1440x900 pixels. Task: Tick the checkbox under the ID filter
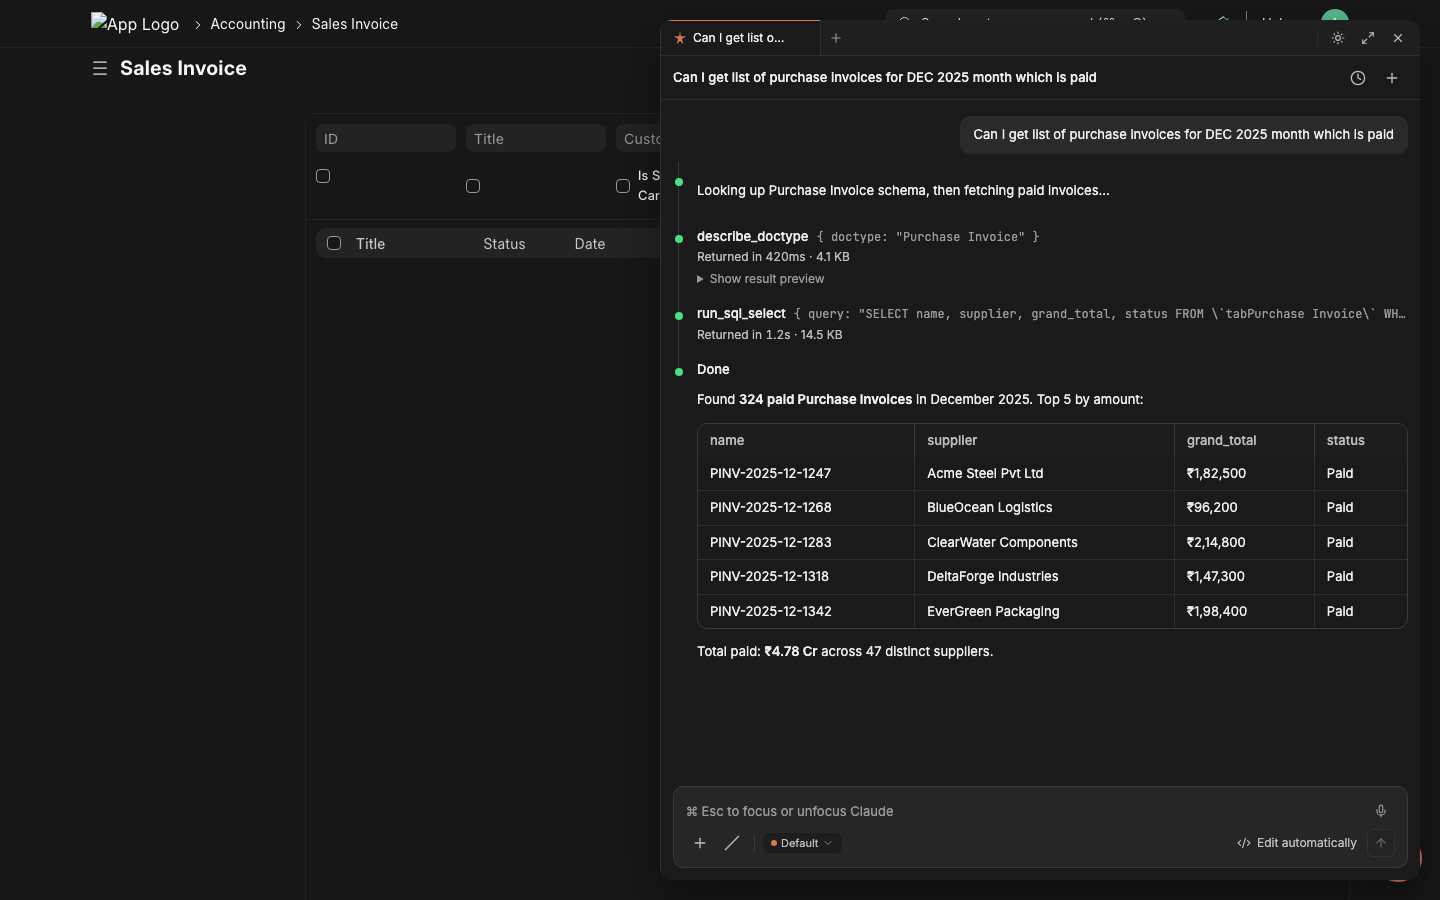coord(323,176)
